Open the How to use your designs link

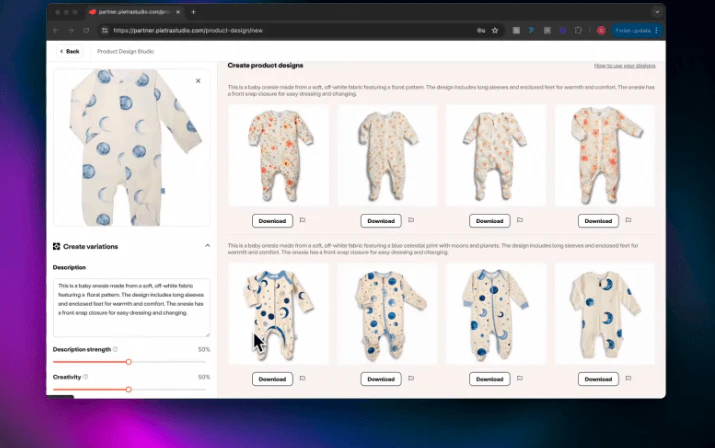pyautogui.click(x=624, y=66)
